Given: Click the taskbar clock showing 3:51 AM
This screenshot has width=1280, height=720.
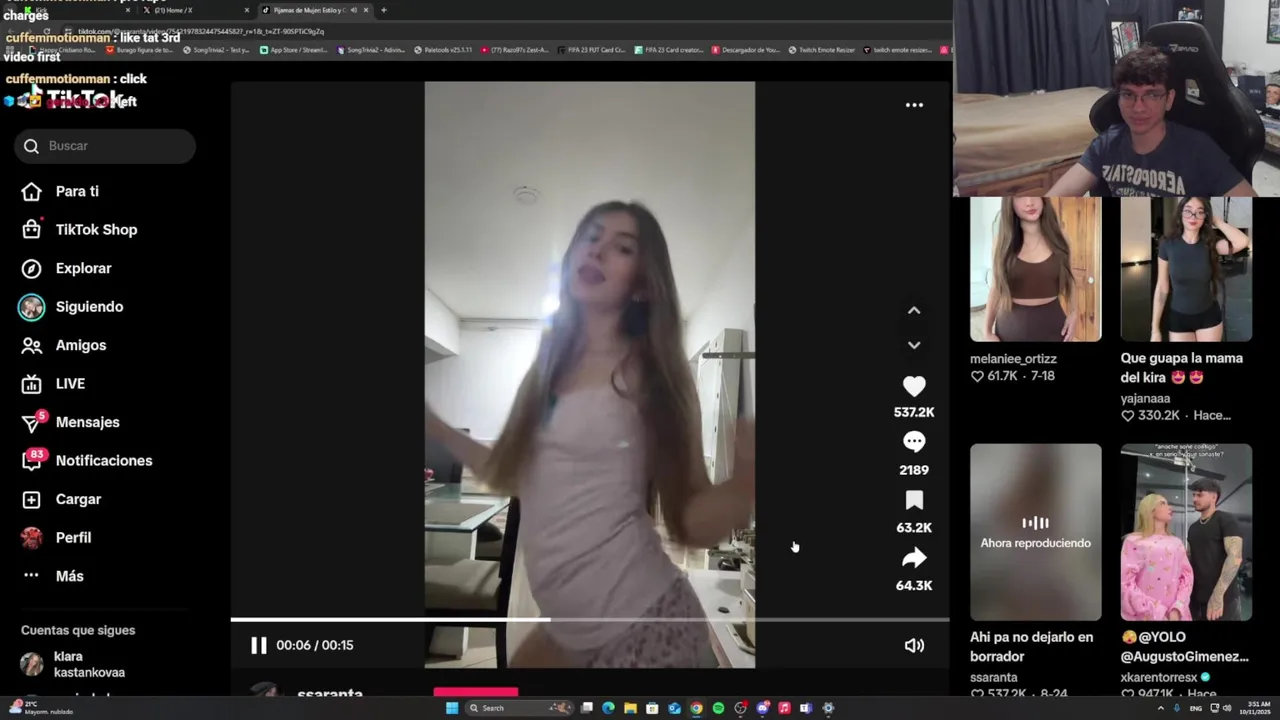Looking at the screenshot, I should [x=1257, y=708].
